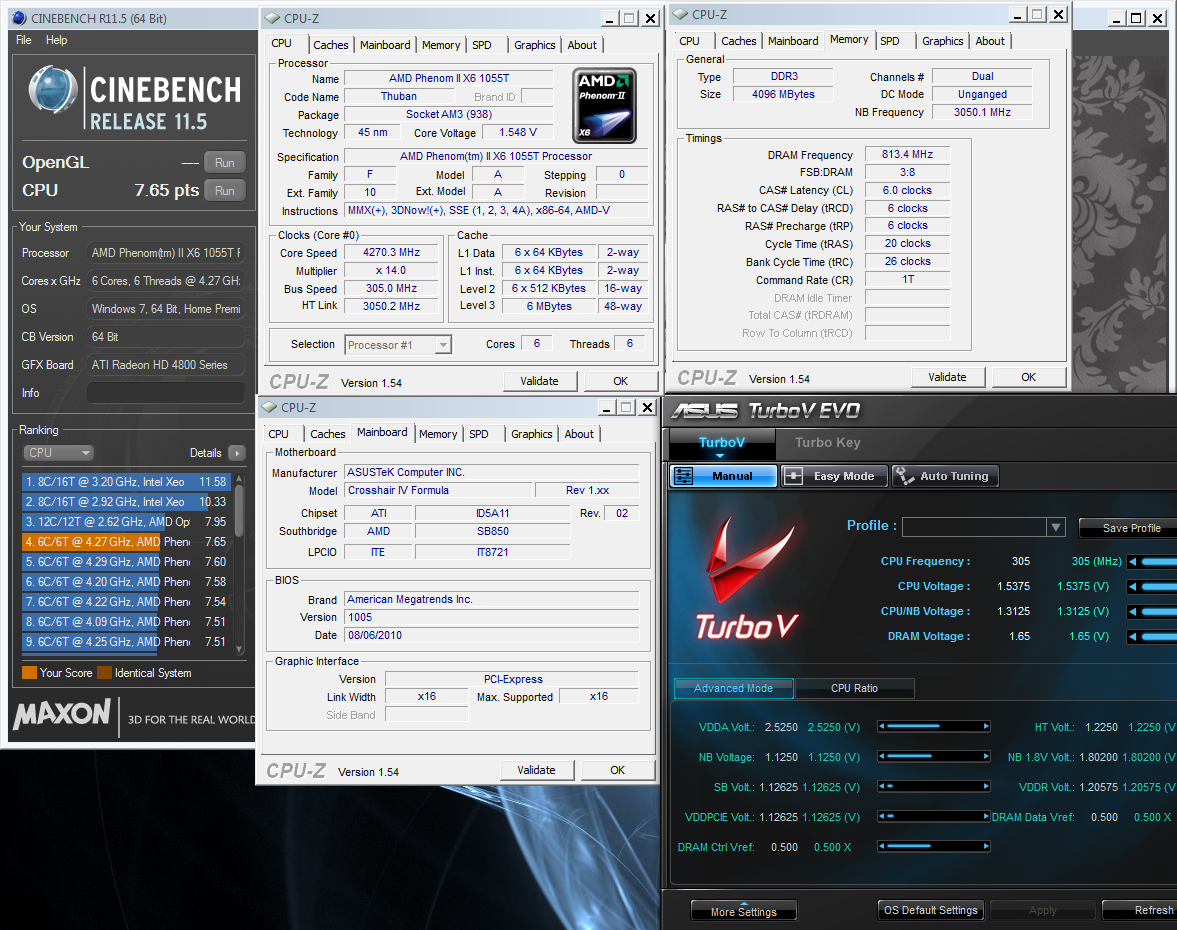Click the left arrow next to CPU Voltage 1.5375 (V)

pyautogui.click(x=1133, y=586)
